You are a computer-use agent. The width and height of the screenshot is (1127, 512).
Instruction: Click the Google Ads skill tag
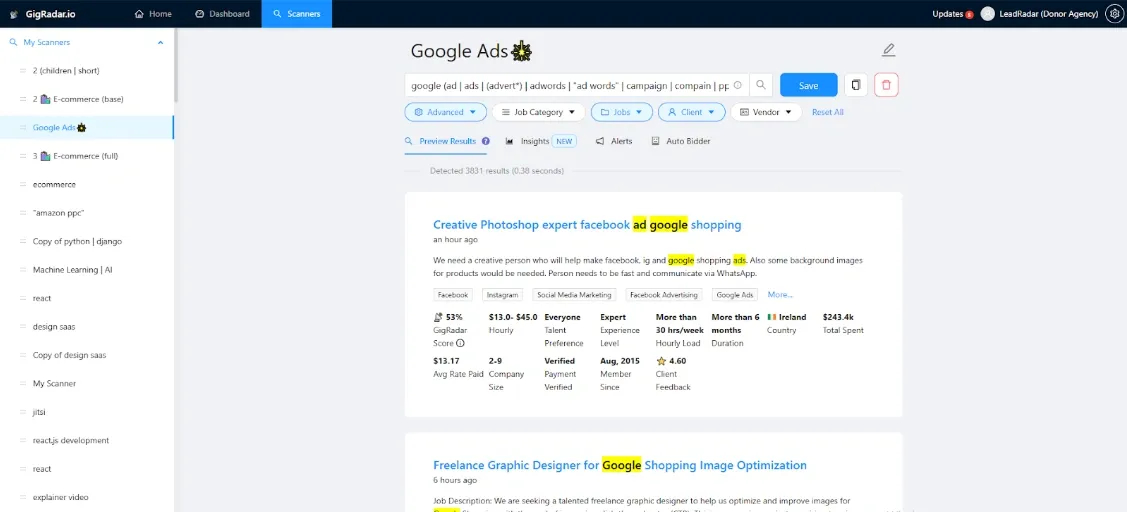[x=735, y=295]
